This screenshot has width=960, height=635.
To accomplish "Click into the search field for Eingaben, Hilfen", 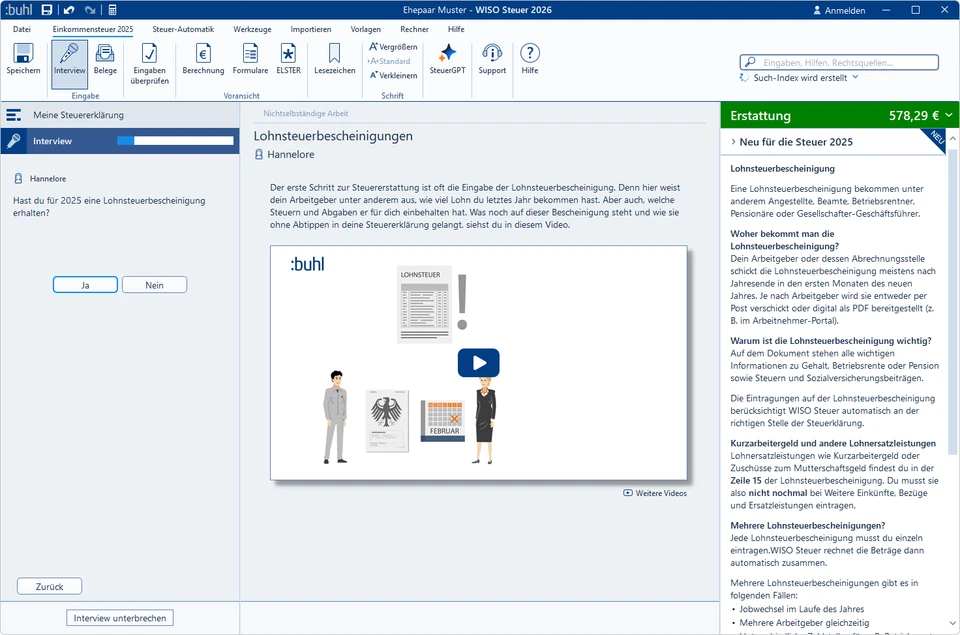I will (845, 62).
